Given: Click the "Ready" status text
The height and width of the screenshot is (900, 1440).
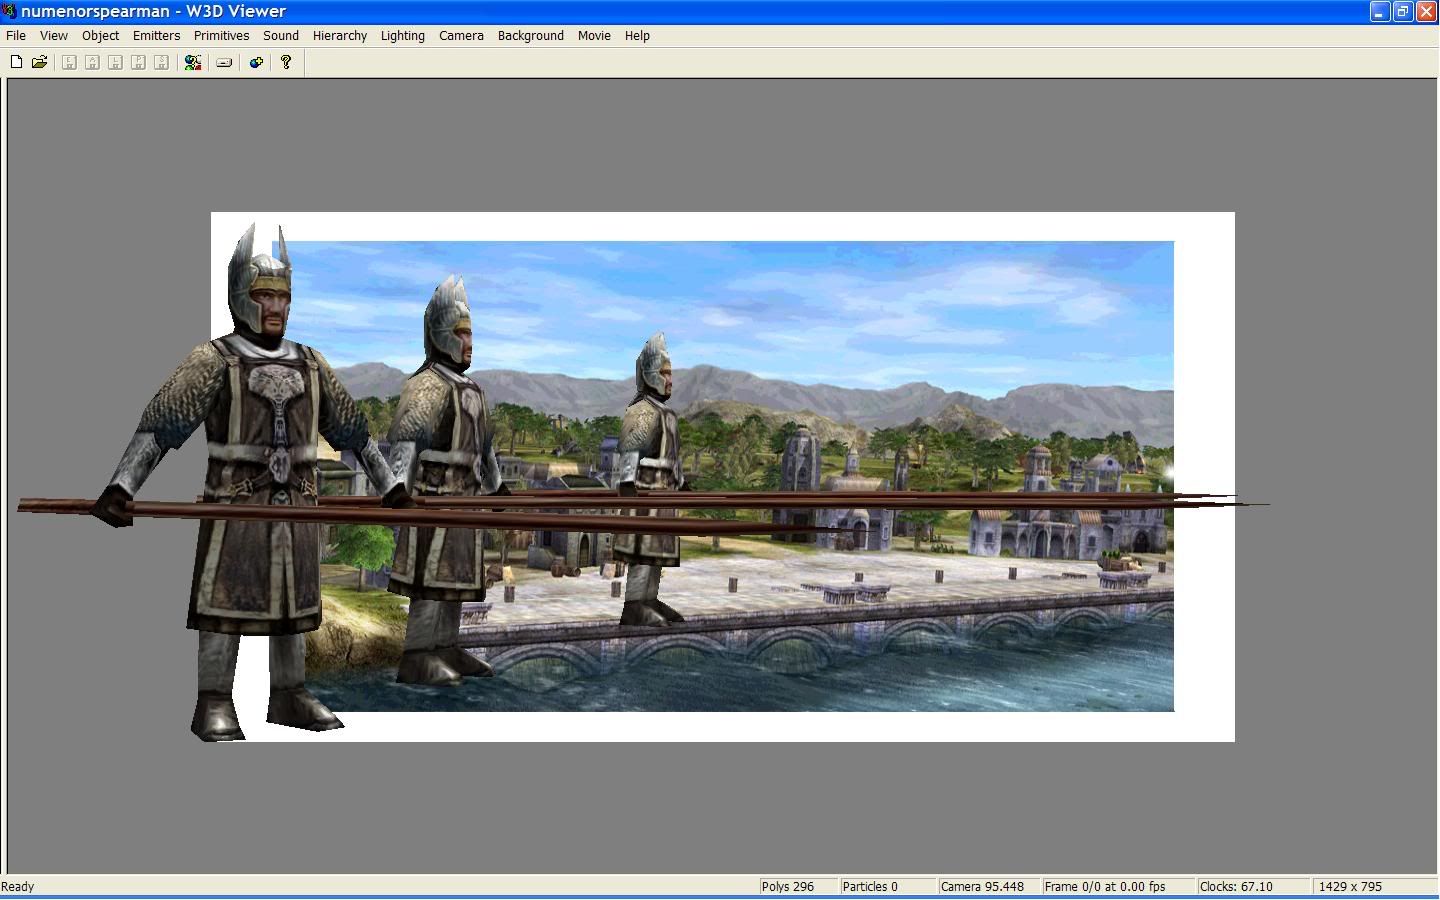Looking at the screenshot, I should coord(18,886).
